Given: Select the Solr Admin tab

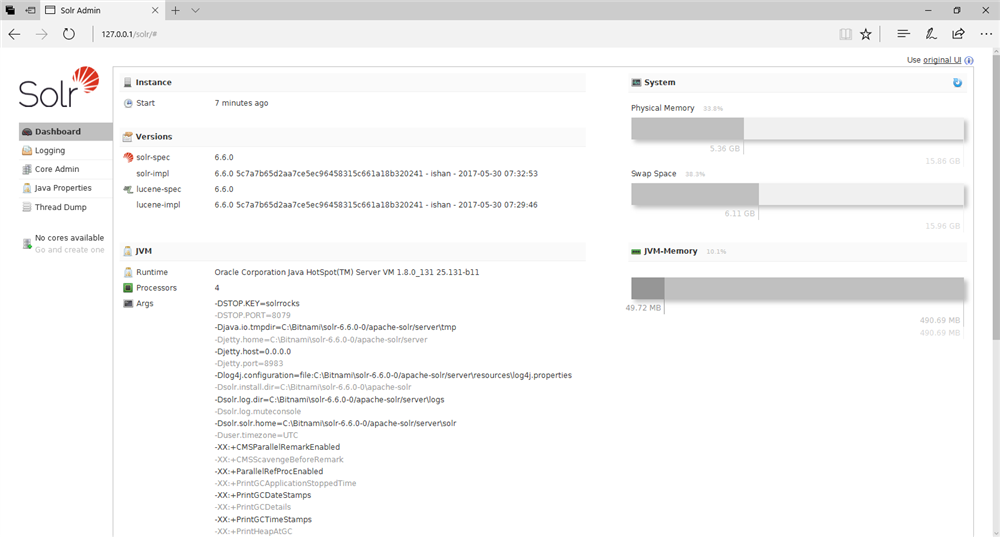Looking at the screenshot, I should [x=103, y=10].
